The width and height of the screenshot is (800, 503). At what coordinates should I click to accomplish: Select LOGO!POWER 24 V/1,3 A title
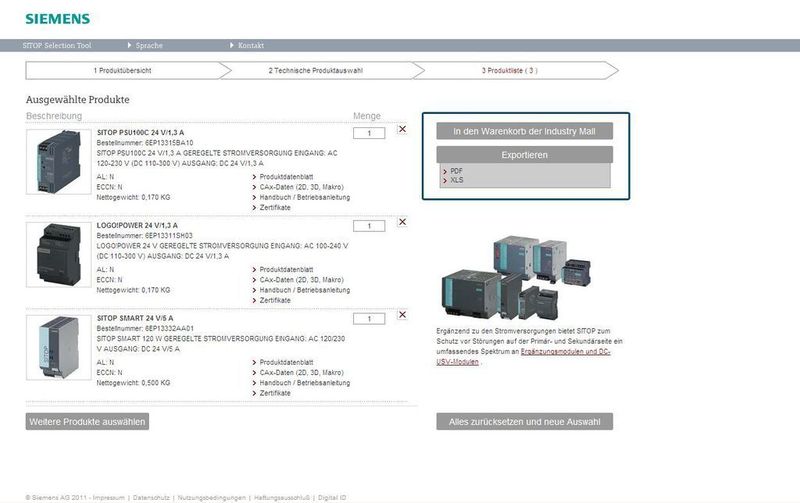click(137, 225)
